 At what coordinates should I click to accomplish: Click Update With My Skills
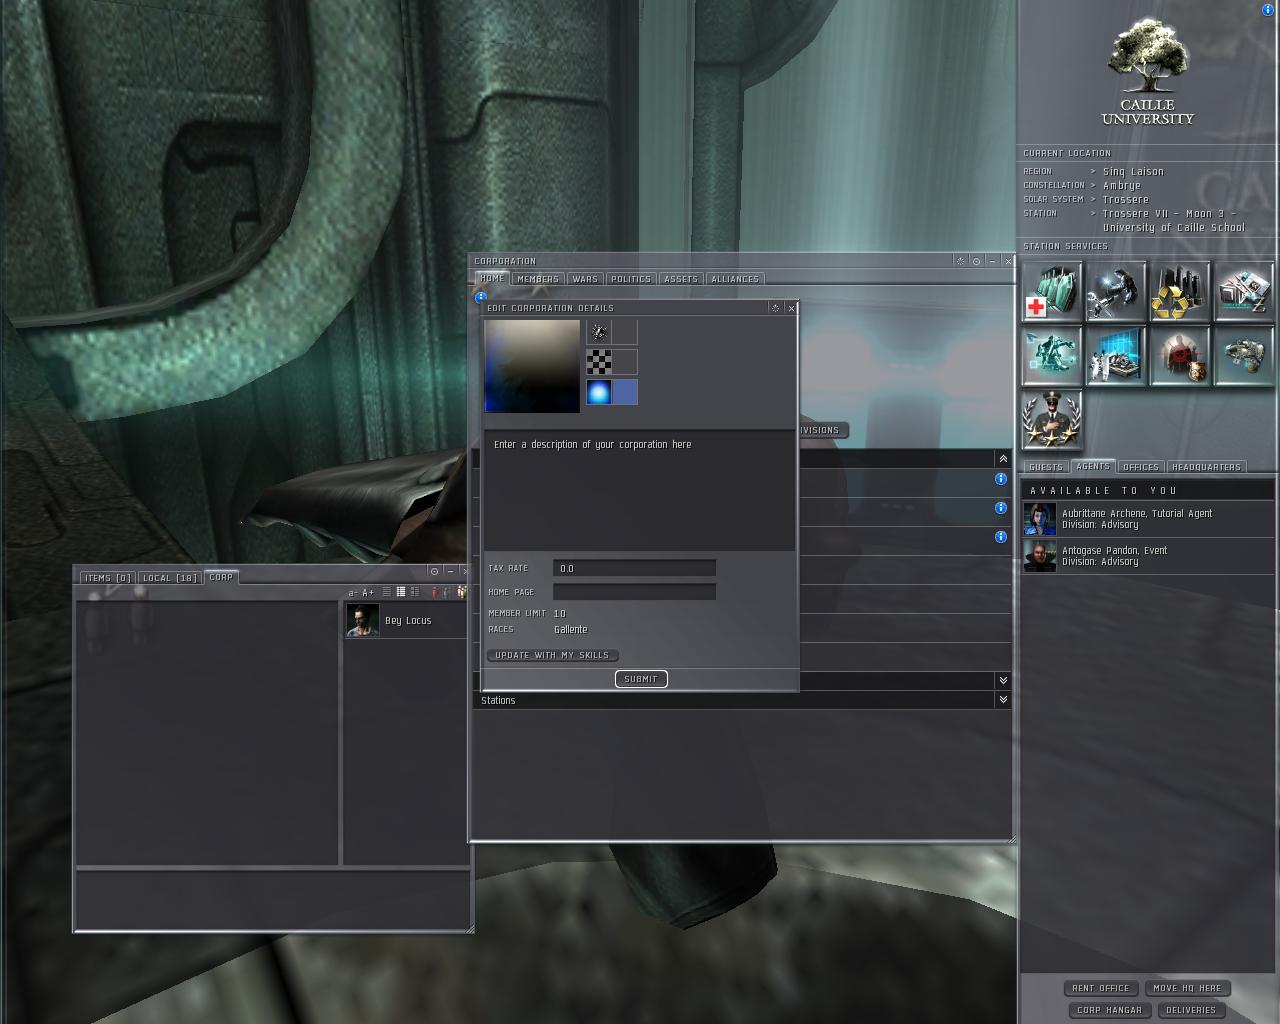[x=552, y=655]
